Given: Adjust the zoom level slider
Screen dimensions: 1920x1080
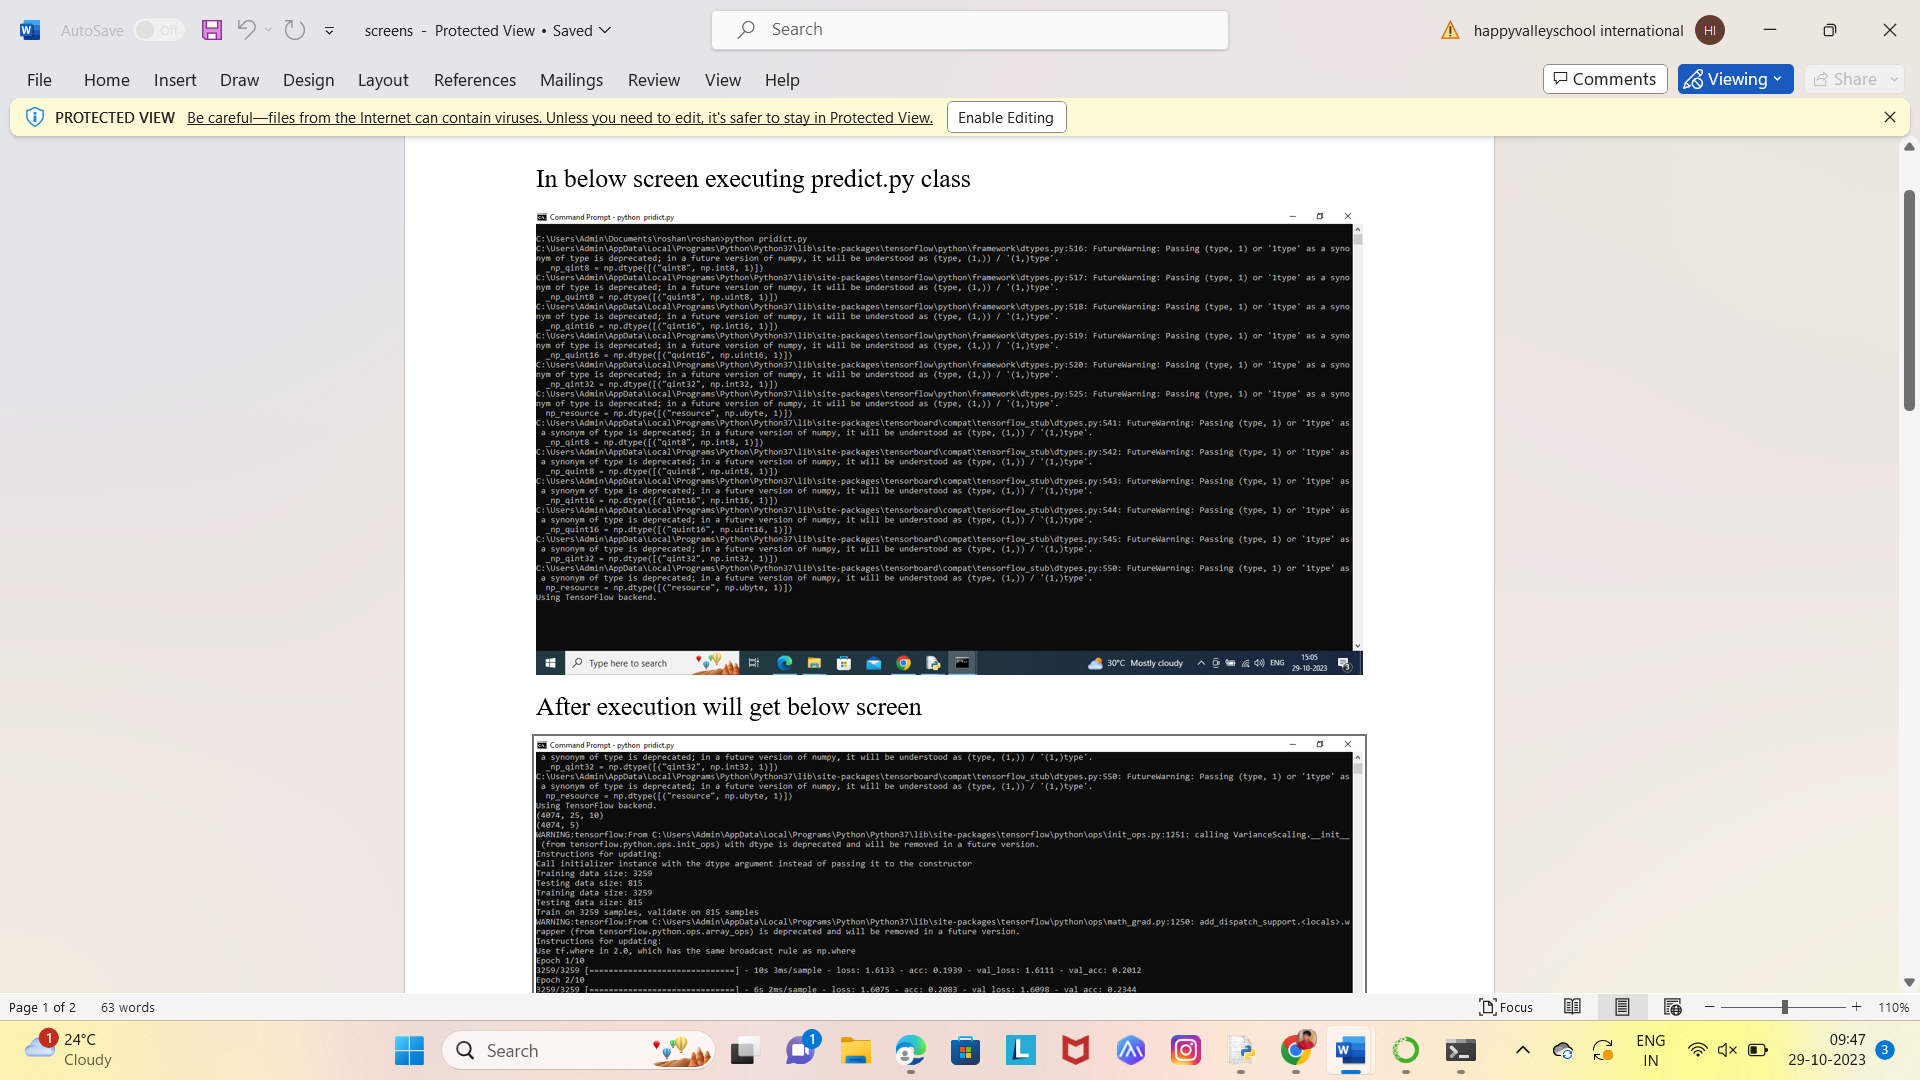Looking at the screenshot, I should tap(1784, 1007).
